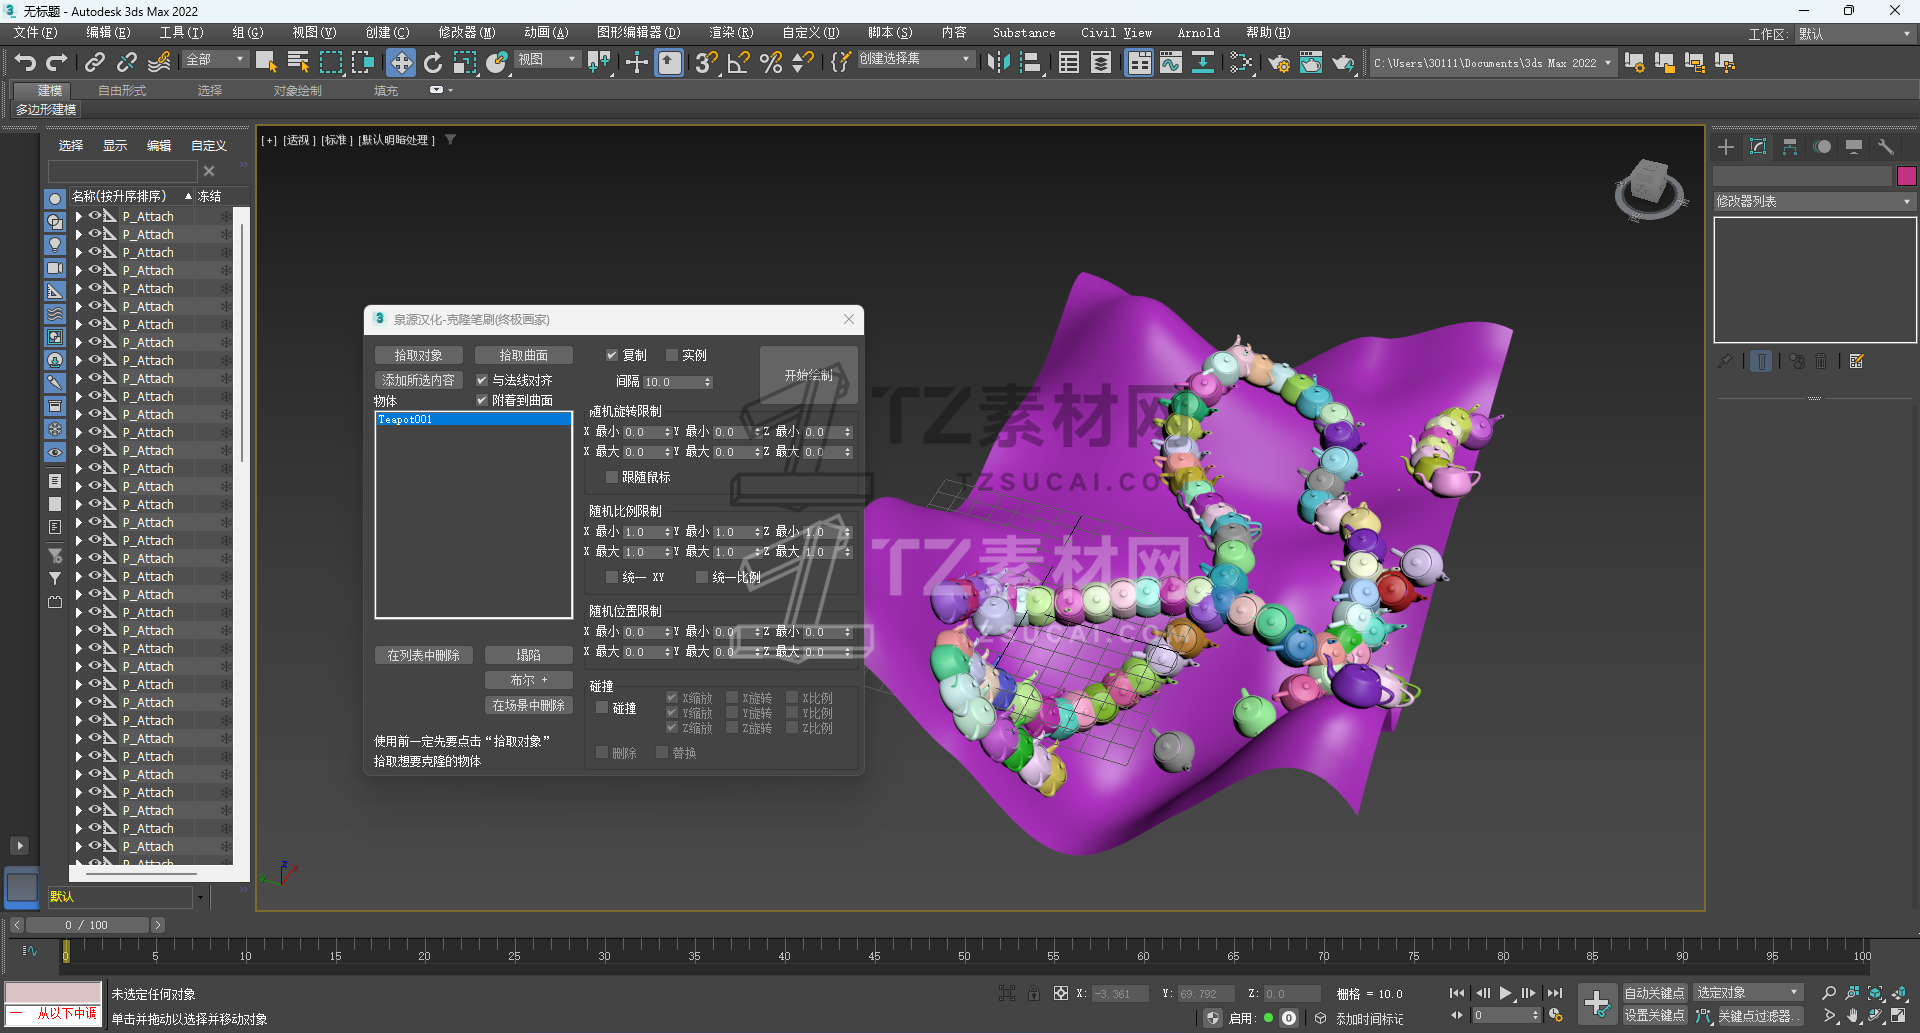Image resolution: width=1920 pixels, height=1033 pixels.
Task: Click the Undo arrow icon
Action: [25, 63]
